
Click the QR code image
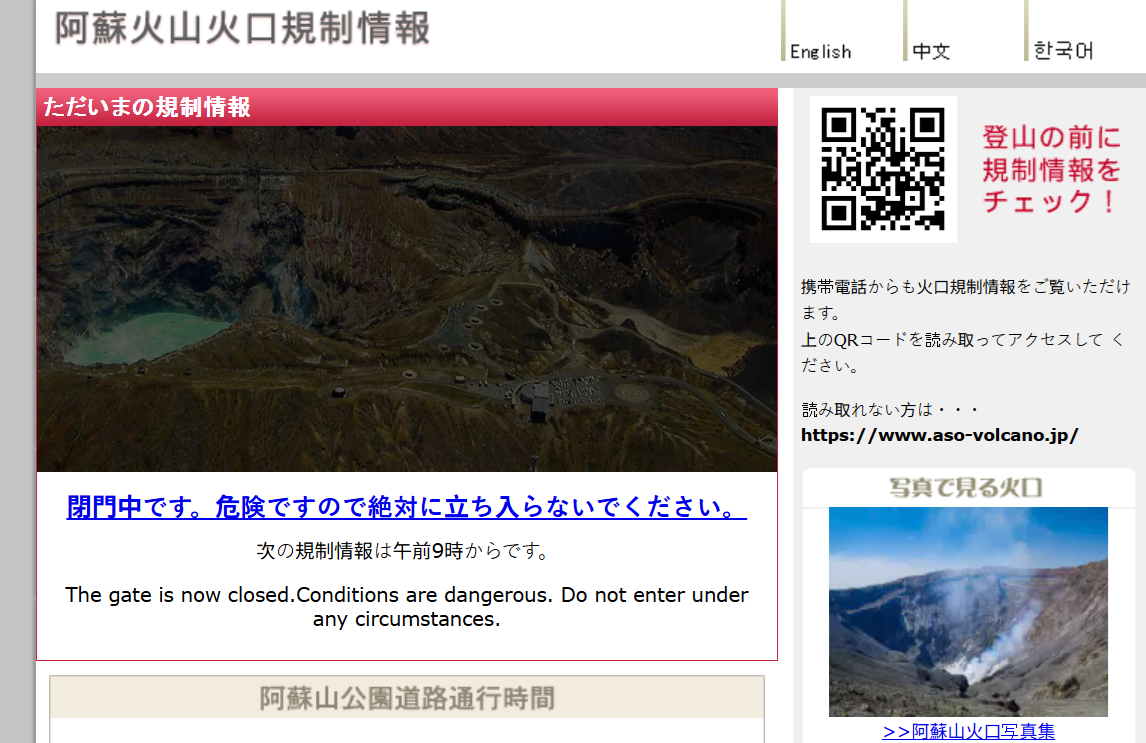point(883,169)
